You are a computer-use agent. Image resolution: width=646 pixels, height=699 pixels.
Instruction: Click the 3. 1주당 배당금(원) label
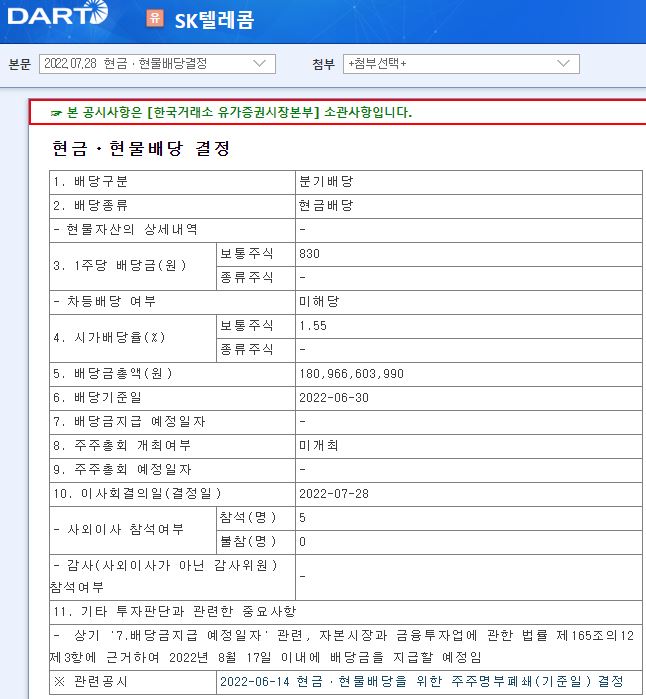tap(119, 266)
